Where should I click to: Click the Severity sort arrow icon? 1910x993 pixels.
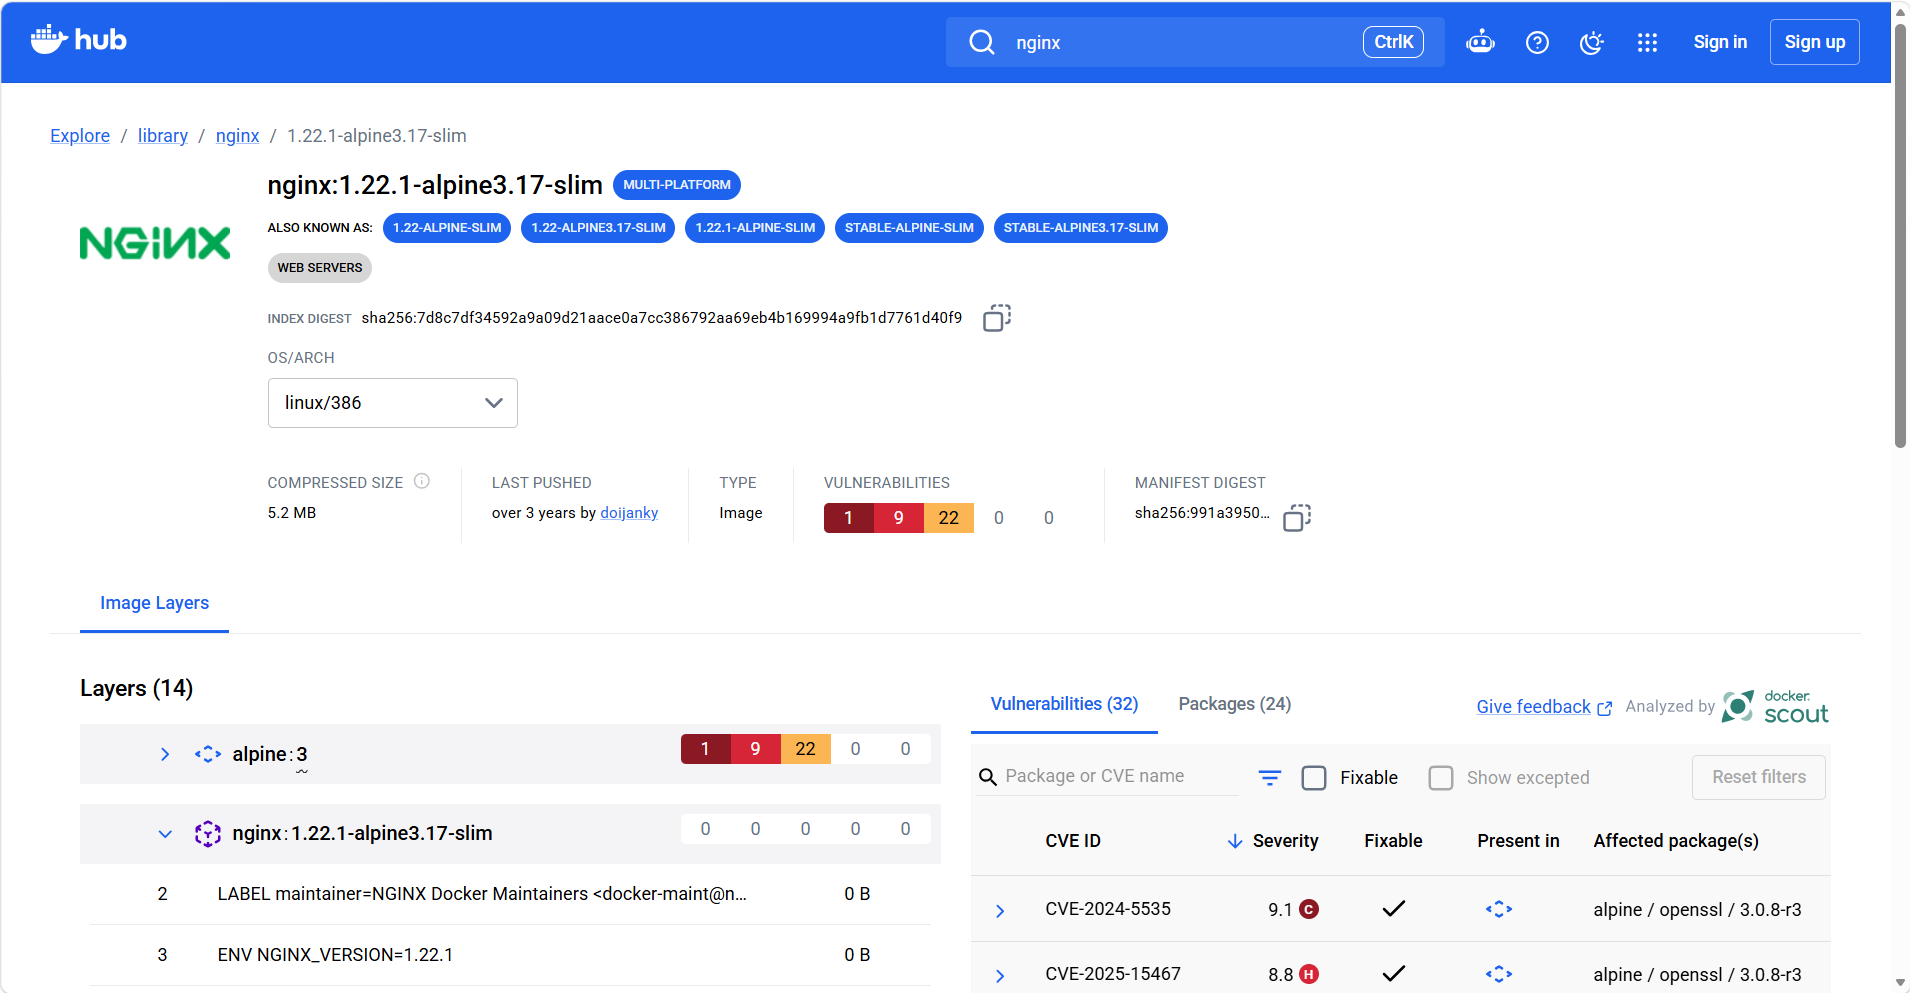click(x=1235, y=841)
